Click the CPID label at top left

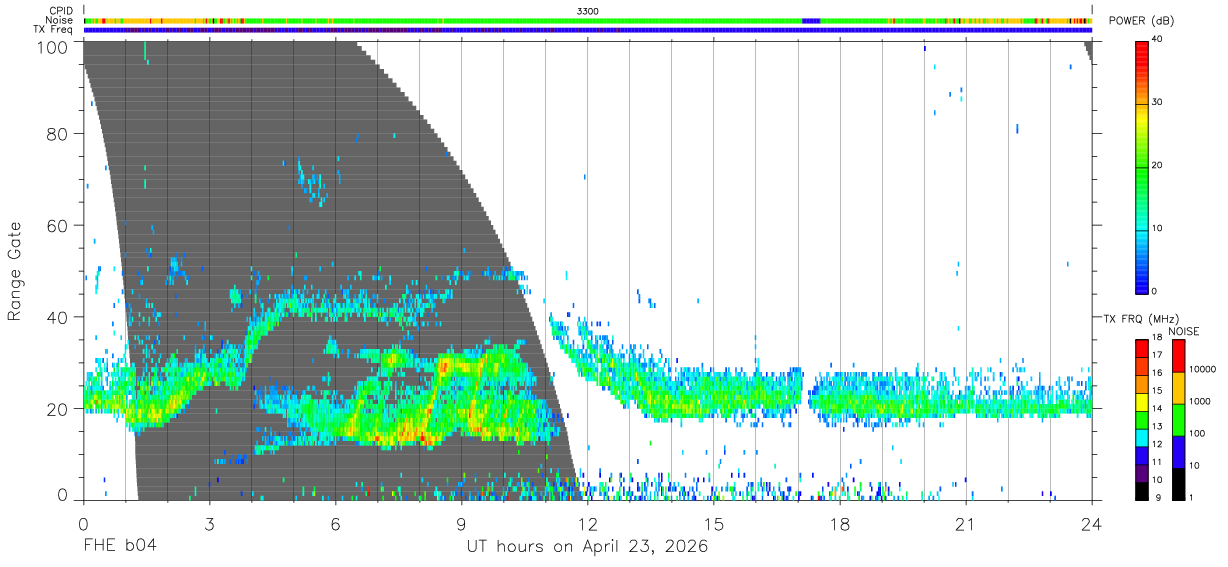(x=61, y=11)
